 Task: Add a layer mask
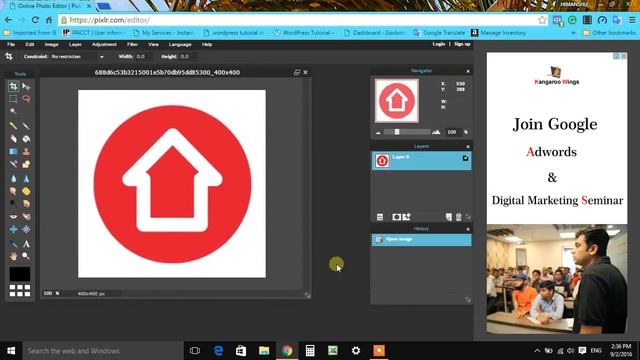(x=396, y=217)
